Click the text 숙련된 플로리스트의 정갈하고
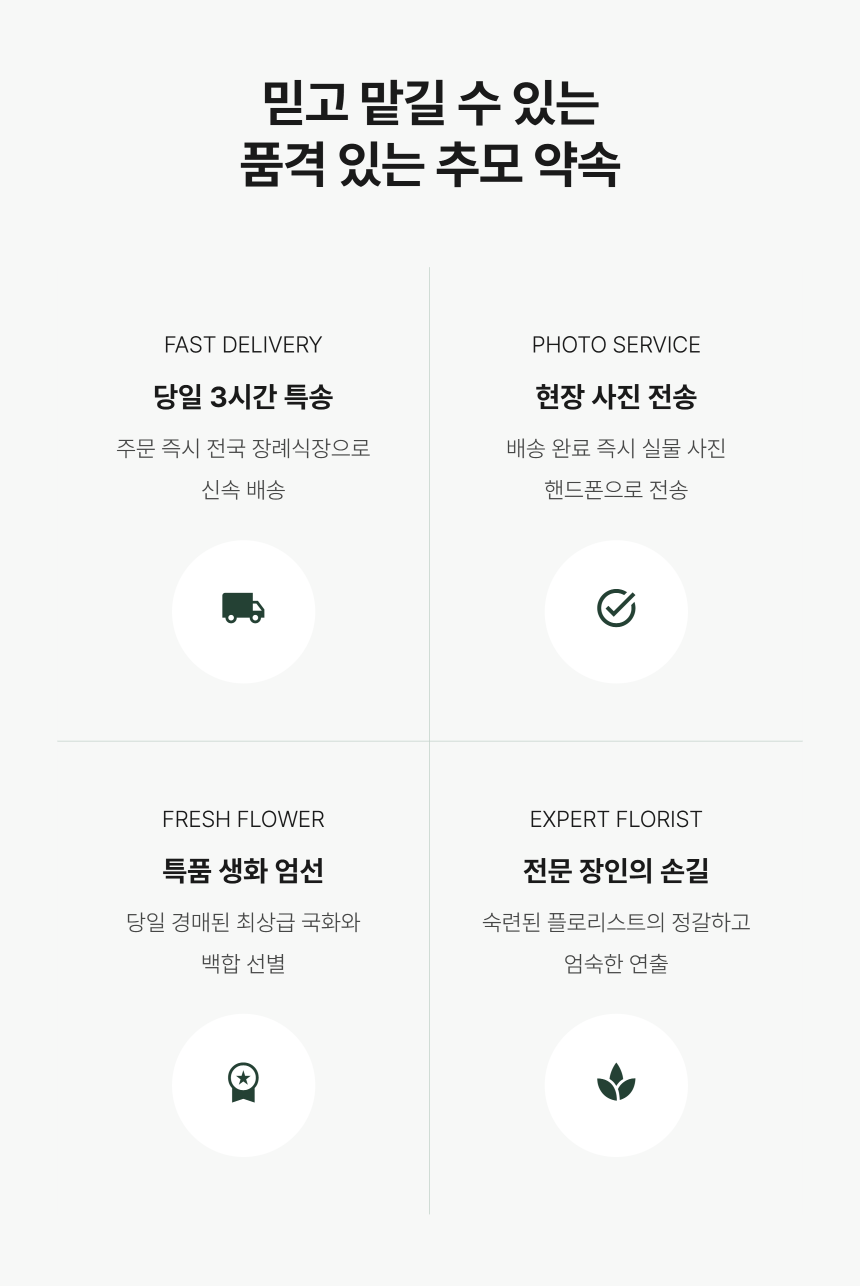 [x=616, y=922]
